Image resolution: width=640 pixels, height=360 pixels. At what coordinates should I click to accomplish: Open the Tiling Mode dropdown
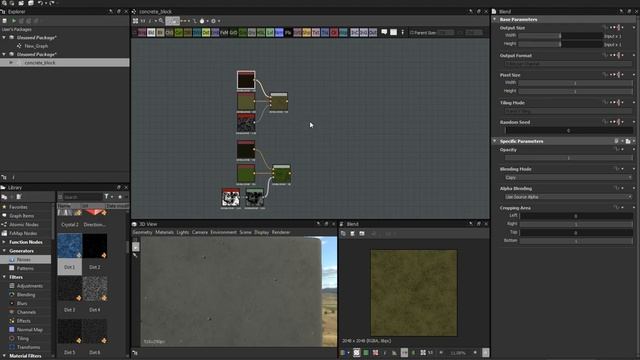568,111
